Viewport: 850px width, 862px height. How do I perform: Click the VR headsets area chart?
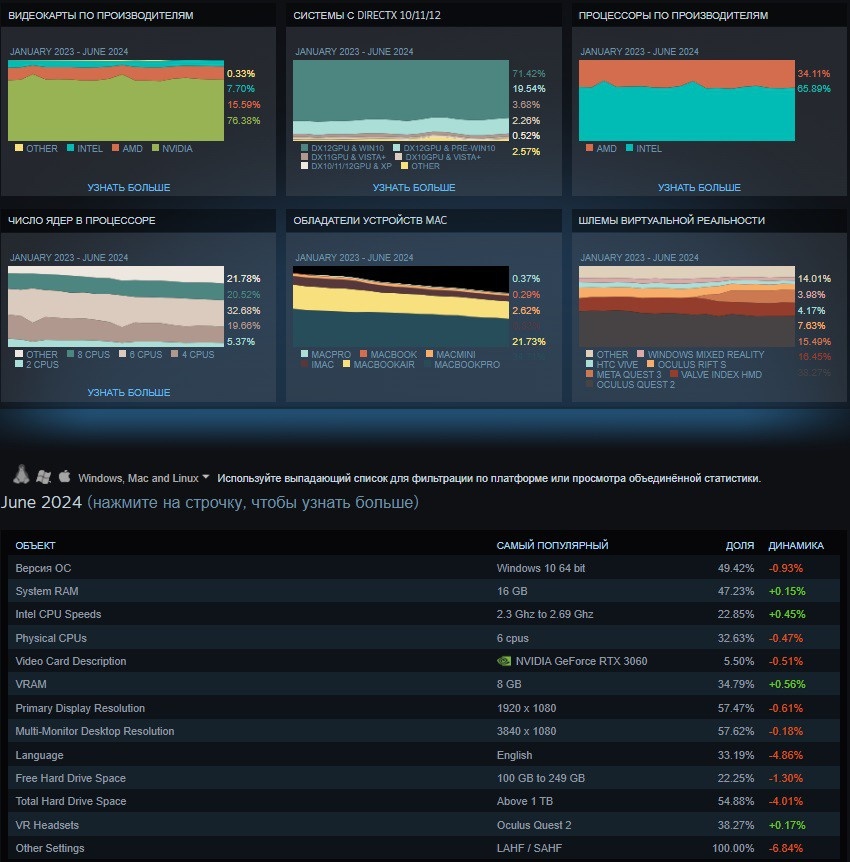point(687,306)
